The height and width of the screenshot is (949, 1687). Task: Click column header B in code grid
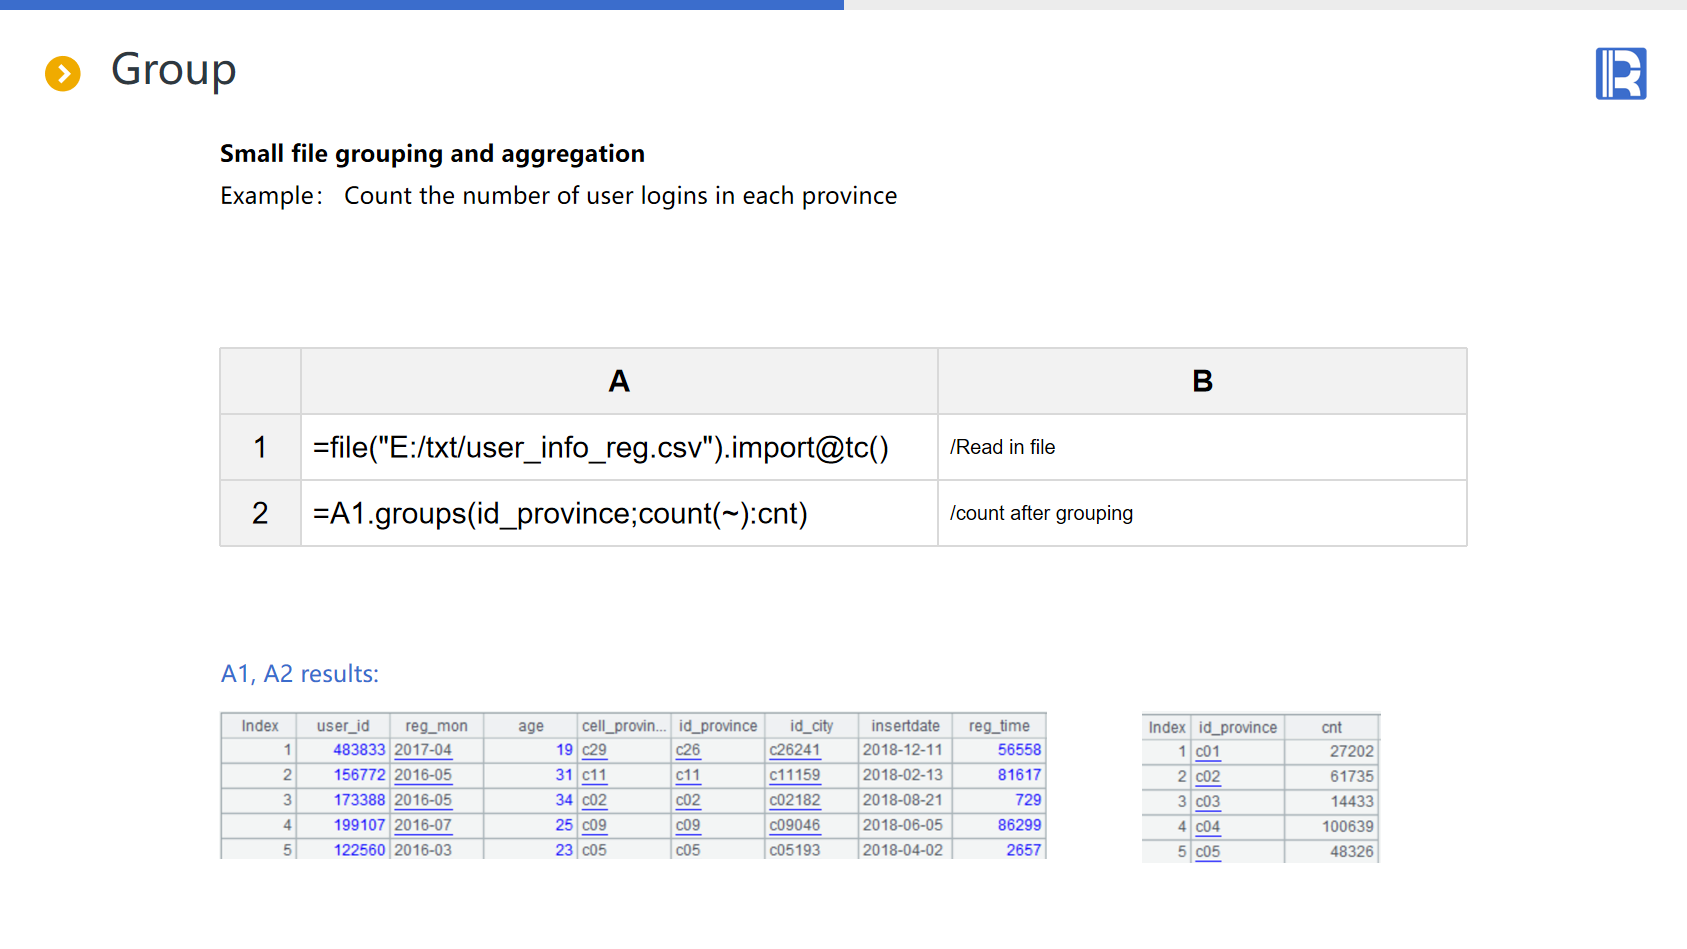1202,381
